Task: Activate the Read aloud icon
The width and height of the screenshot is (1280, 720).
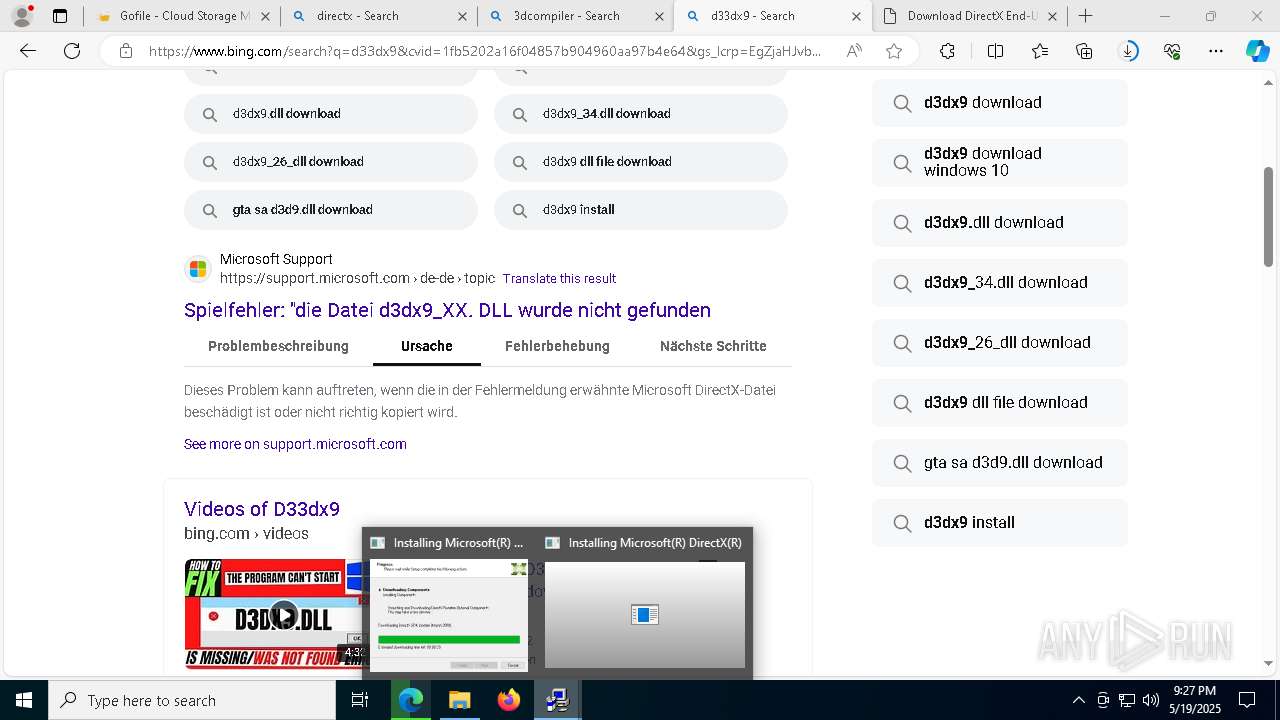Action: pyautogui.click(x=854, y=51)
